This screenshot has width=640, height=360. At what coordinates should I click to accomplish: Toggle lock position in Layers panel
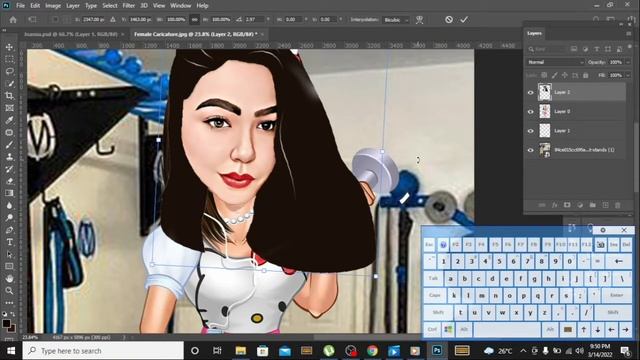point(564,76)
